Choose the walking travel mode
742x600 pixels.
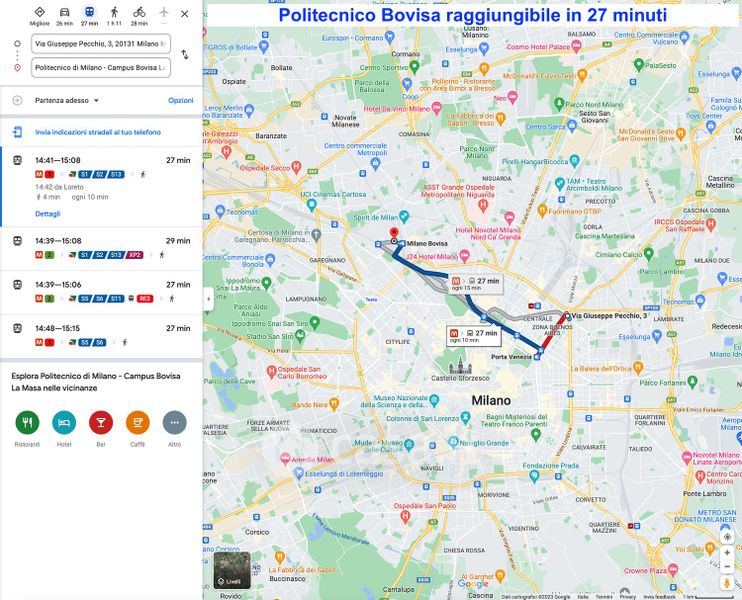click(x=114, y=13)
